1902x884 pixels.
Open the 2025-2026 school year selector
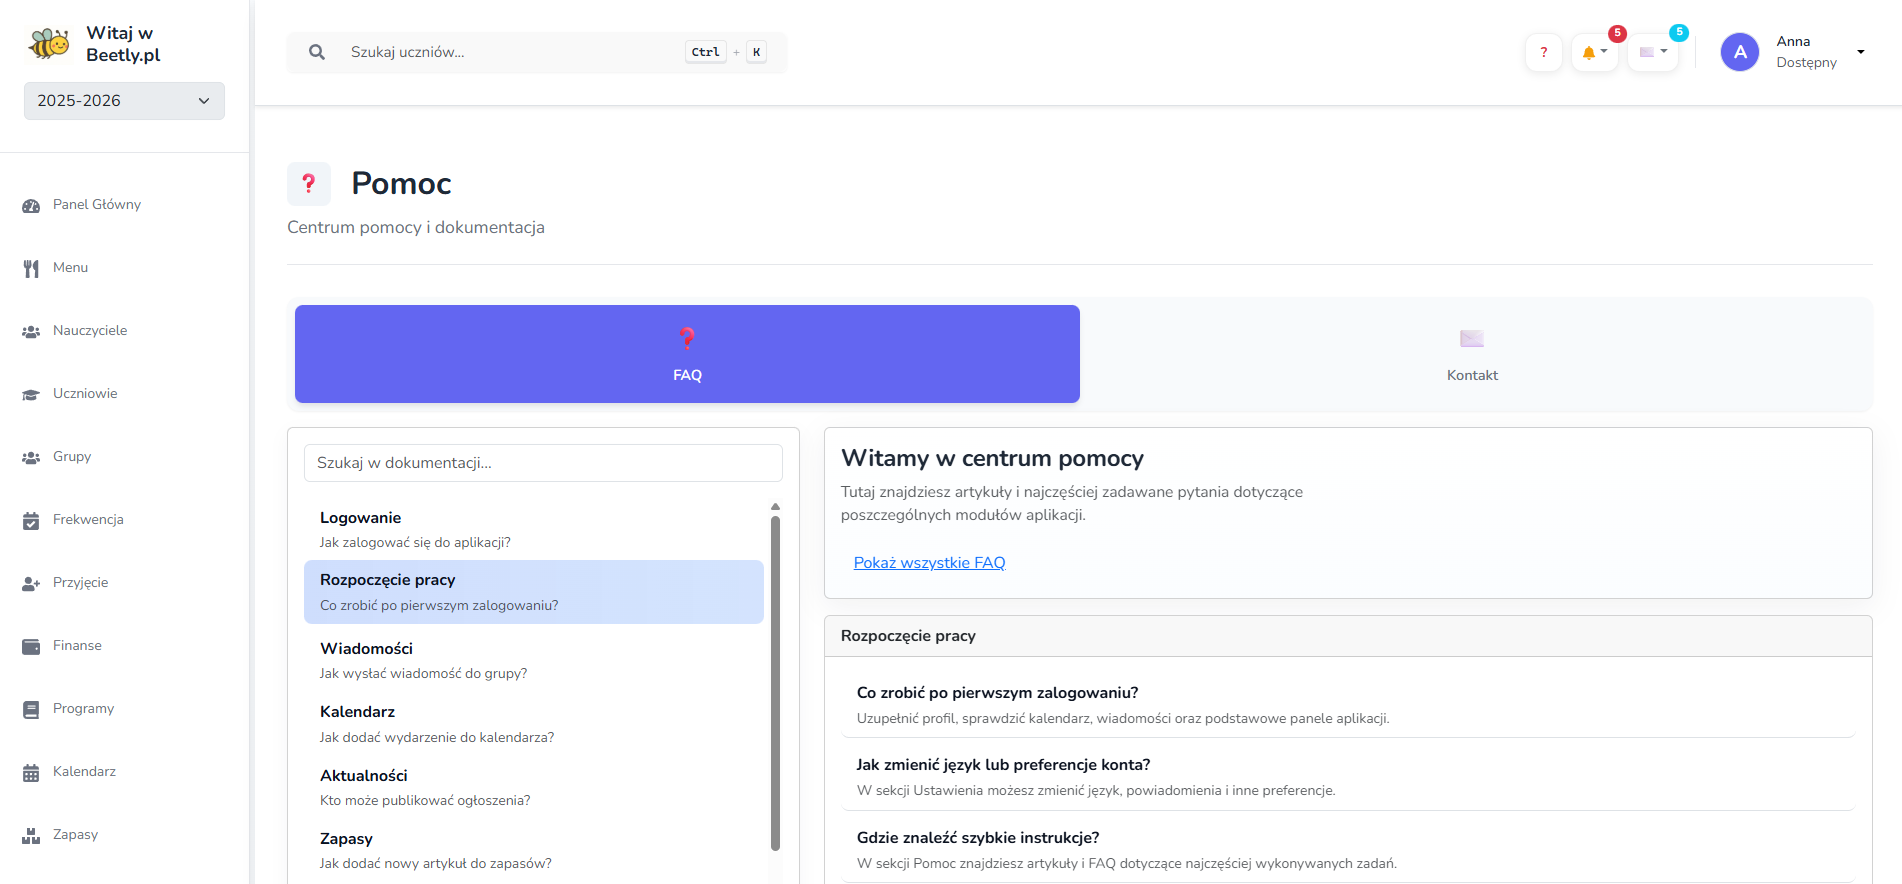(124, 101)
